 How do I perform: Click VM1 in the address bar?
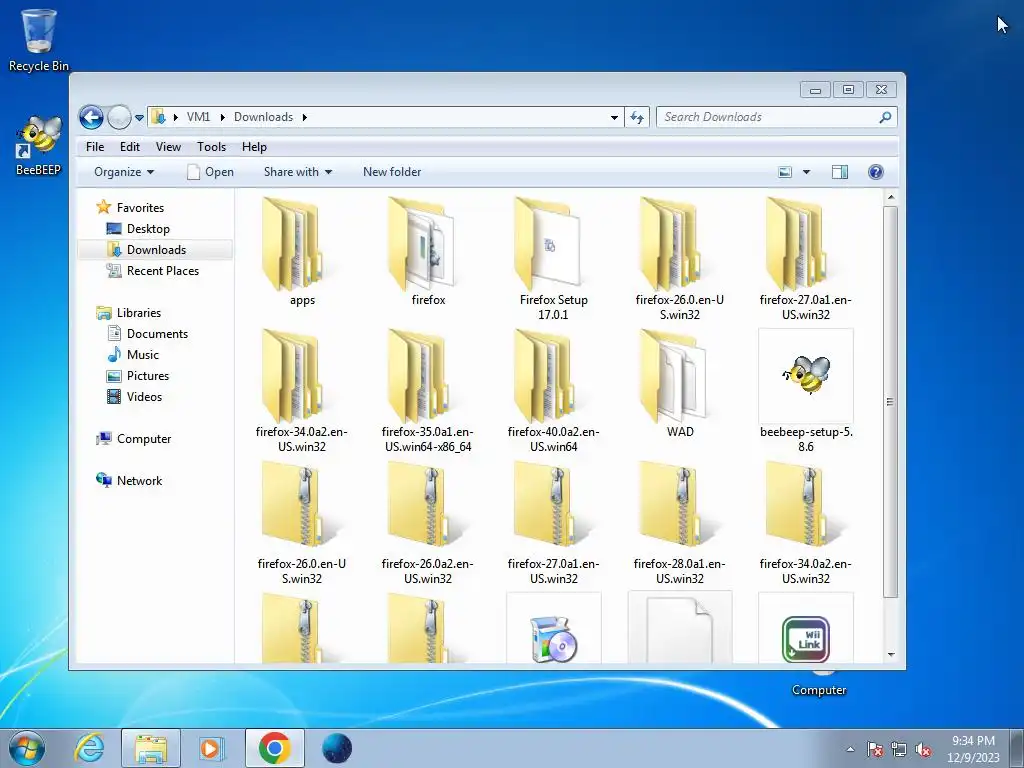[x=198, y=118]
